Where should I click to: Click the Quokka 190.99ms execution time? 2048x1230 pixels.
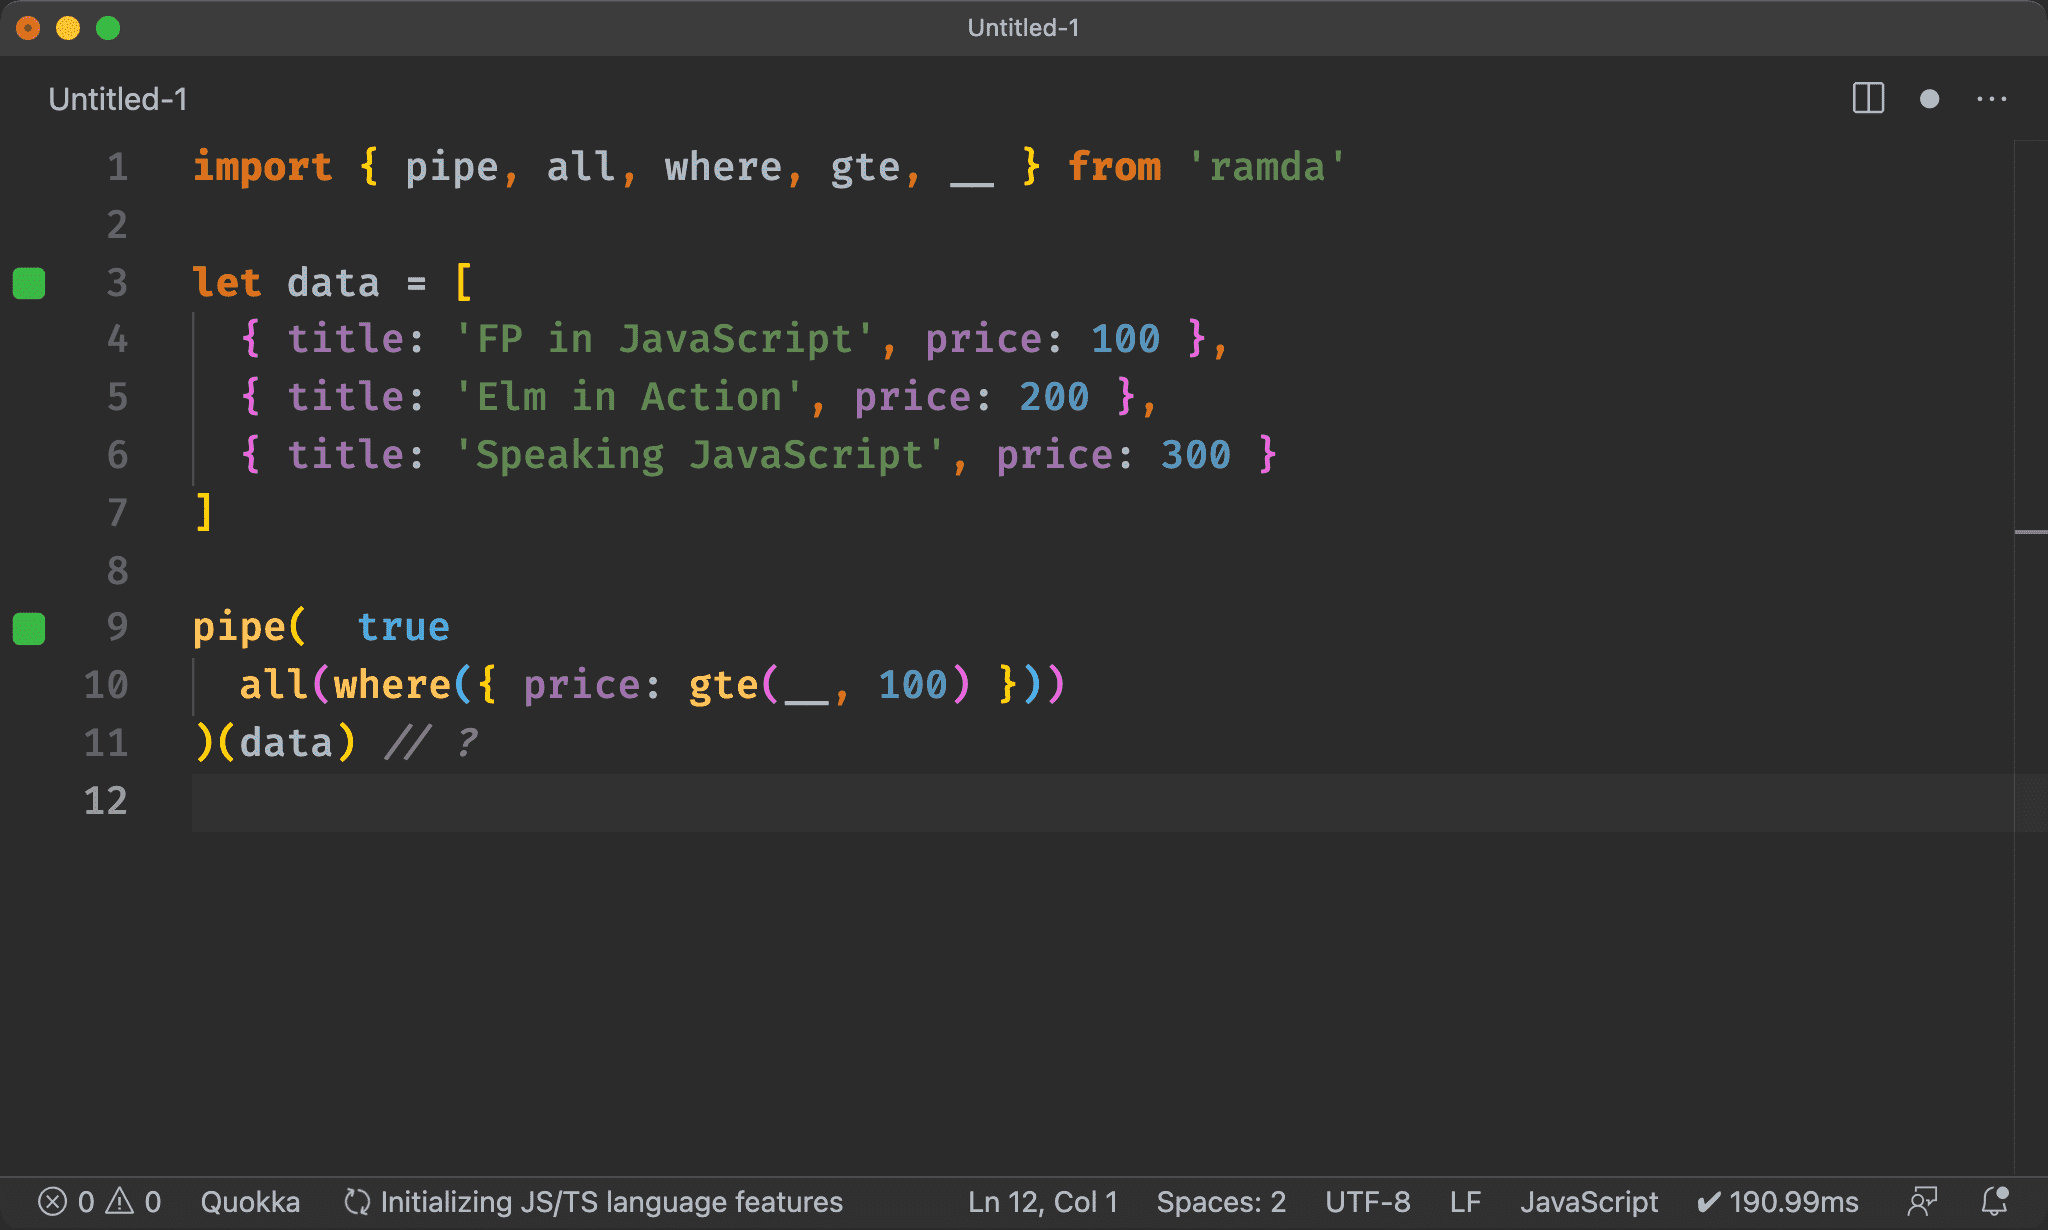[1778, 1201]
